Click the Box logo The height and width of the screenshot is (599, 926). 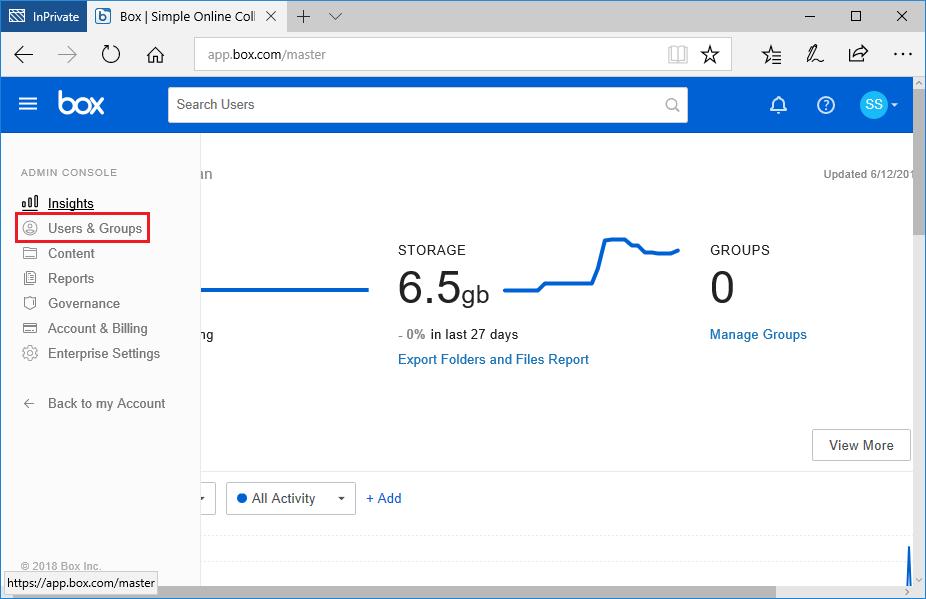point(81,103)
